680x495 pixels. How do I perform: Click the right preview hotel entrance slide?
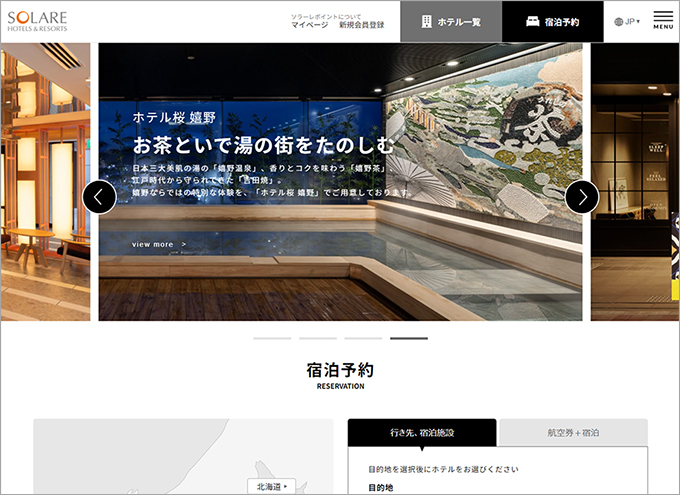click(x=635, y=182)
